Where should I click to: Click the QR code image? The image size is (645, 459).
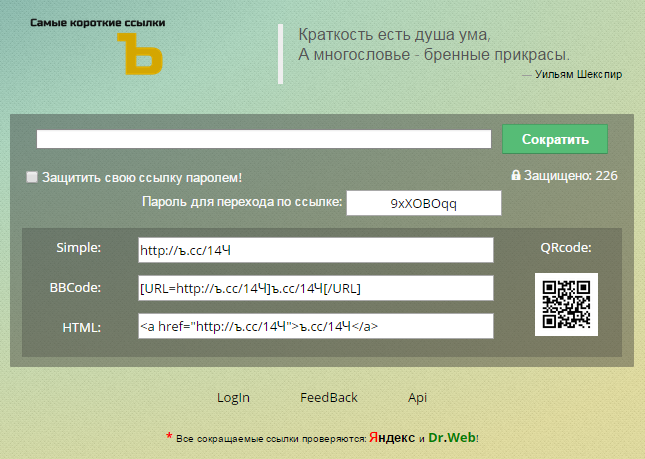pos(566,304)
